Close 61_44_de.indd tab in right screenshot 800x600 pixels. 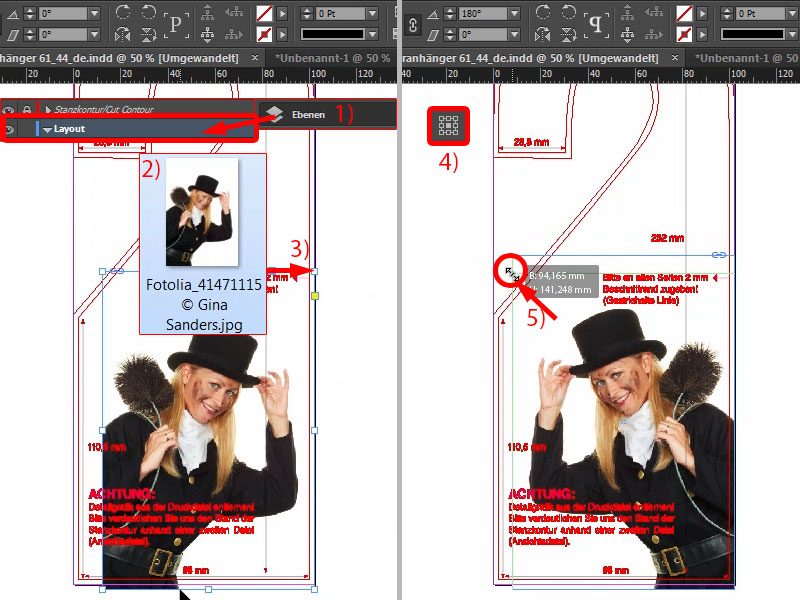(674, 58)
